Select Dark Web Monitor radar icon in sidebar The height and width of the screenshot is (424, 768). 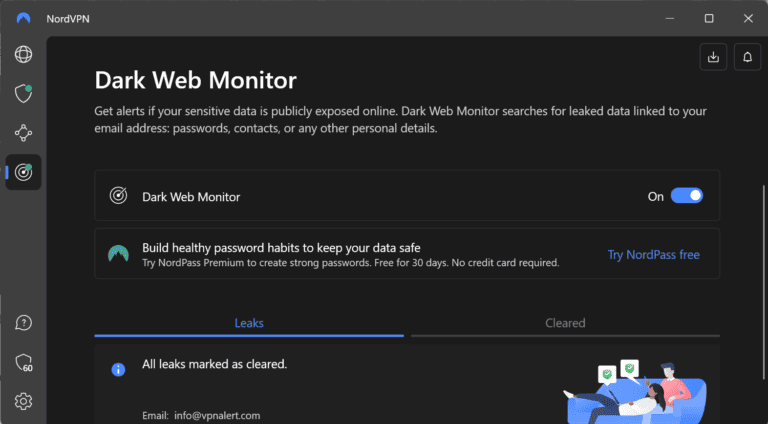(23, 171)
